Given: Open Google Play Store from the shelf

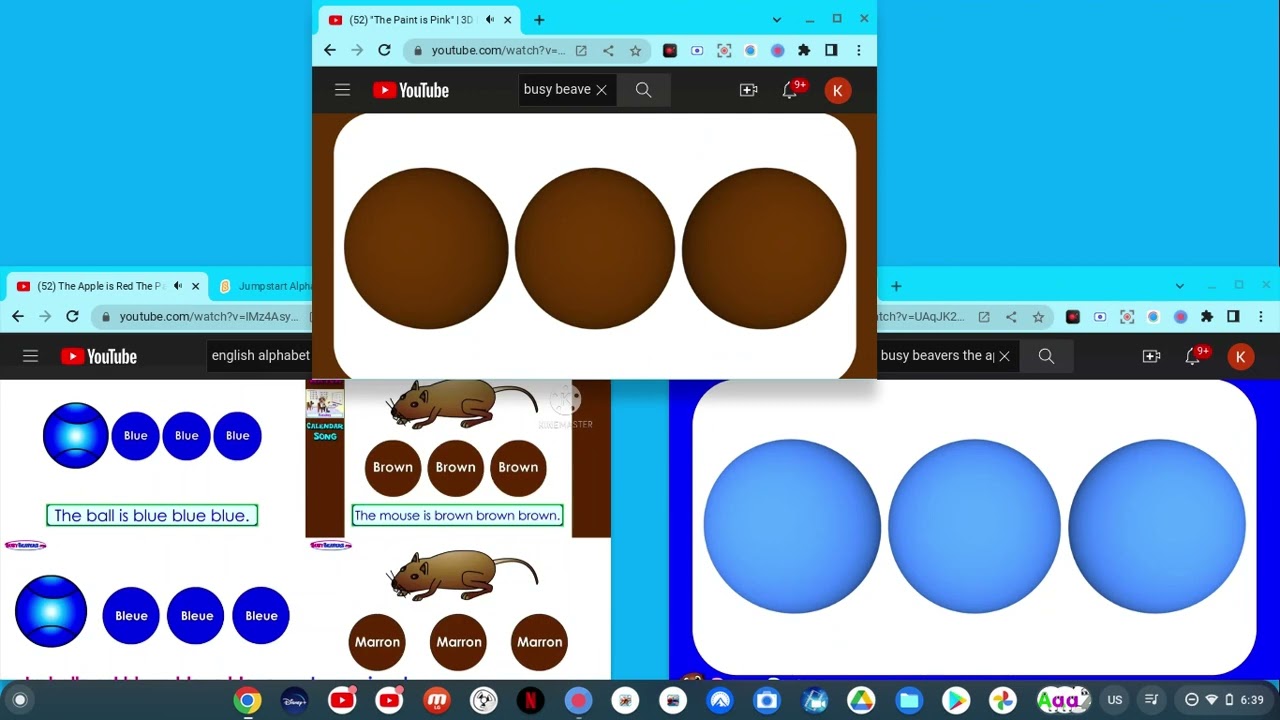Looking at the screenshot, I should [x=956, y=701].
